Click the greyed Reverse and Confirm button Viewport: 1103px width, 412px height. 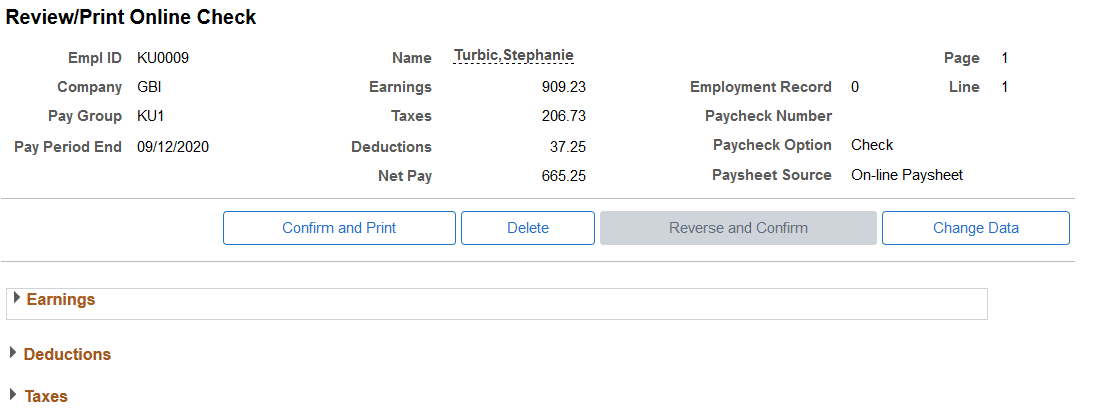pos(738,228)
